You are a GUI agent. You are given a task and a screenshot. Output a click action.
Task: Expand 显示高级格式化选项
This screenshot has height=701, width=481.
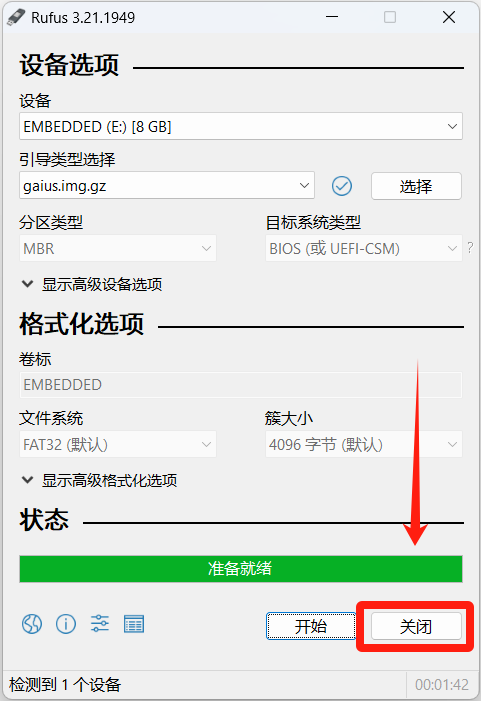point(99,481)
